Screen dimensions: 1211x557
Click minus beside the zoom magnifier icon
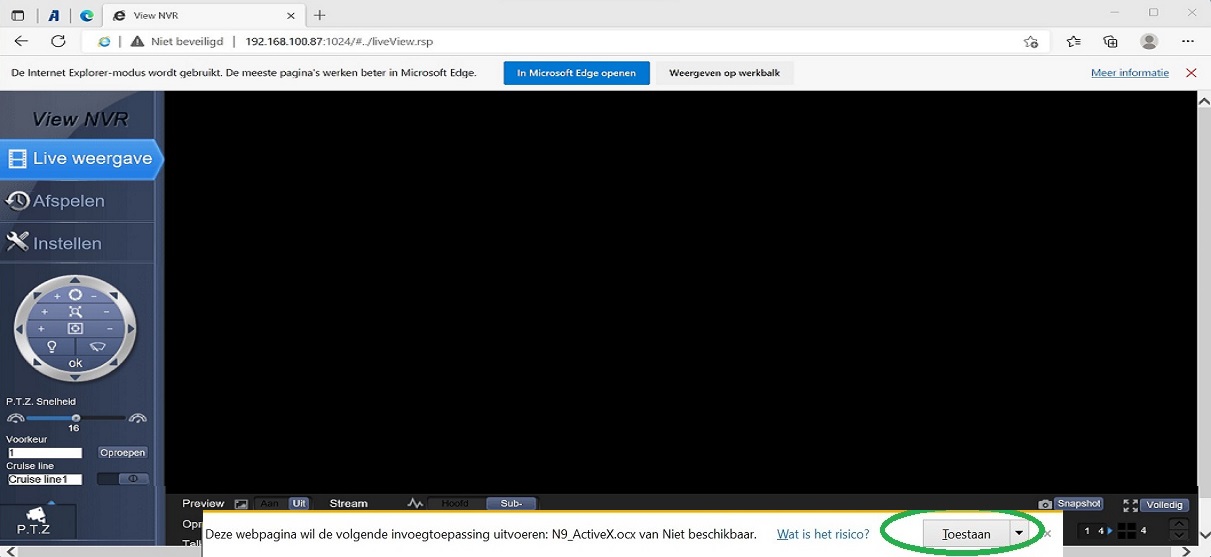click(106, 312)
